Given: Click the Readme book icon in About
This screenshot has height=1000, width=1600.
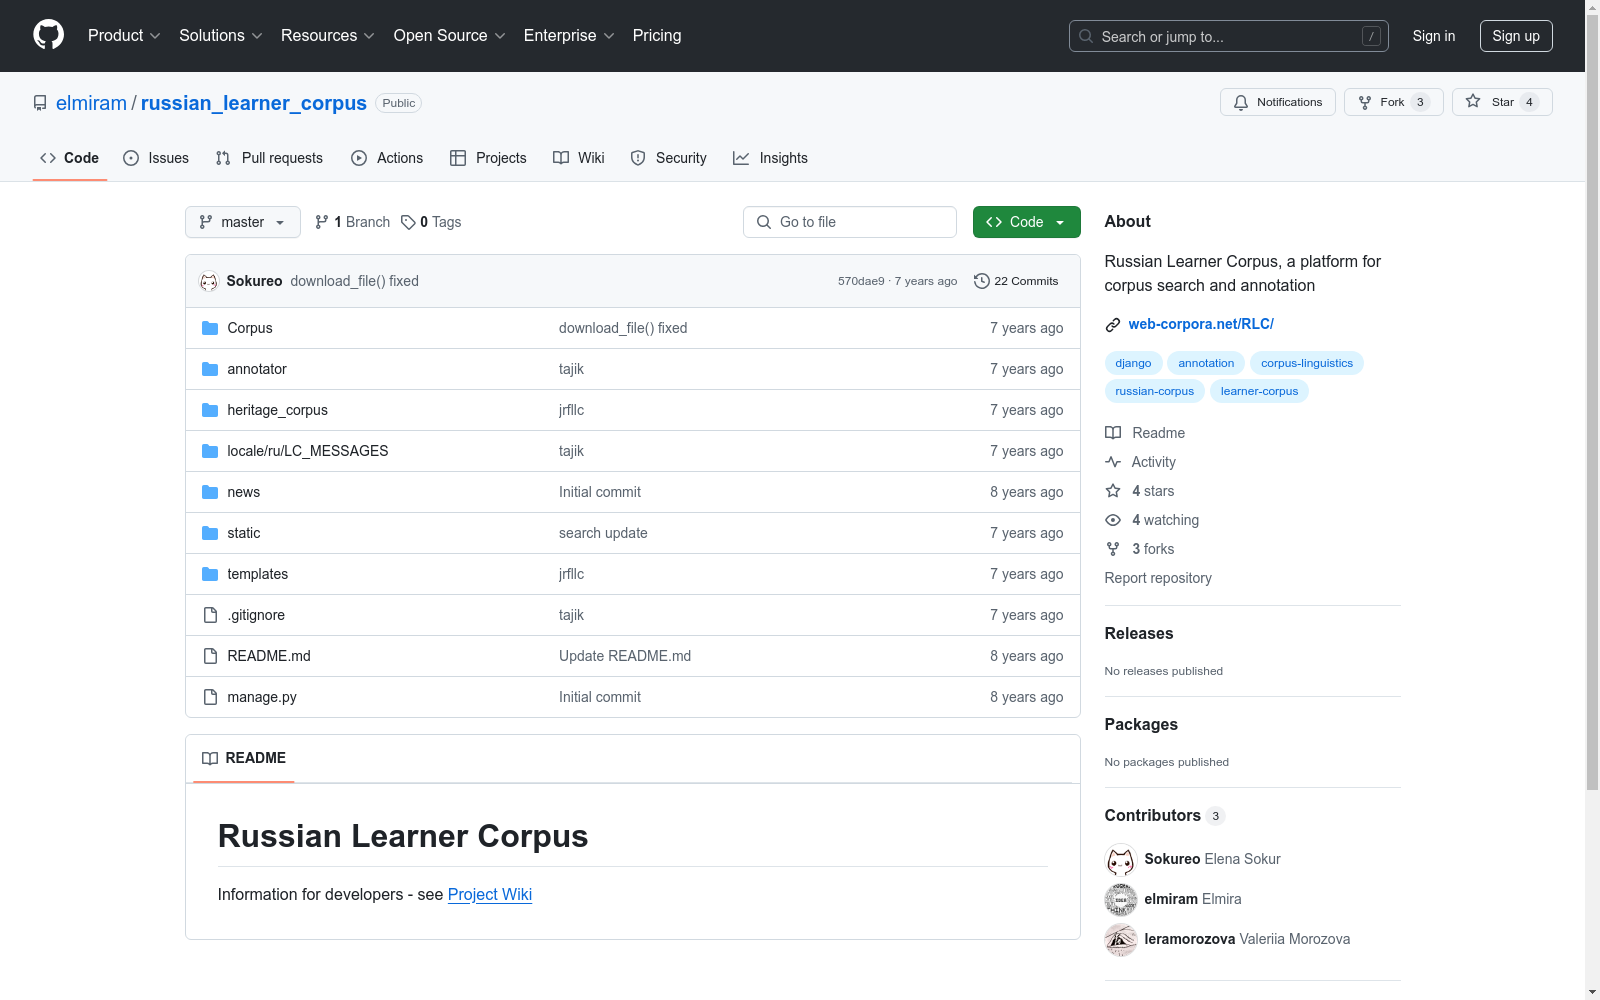Looking at the screenshot, I should (x=1113, y=433).
